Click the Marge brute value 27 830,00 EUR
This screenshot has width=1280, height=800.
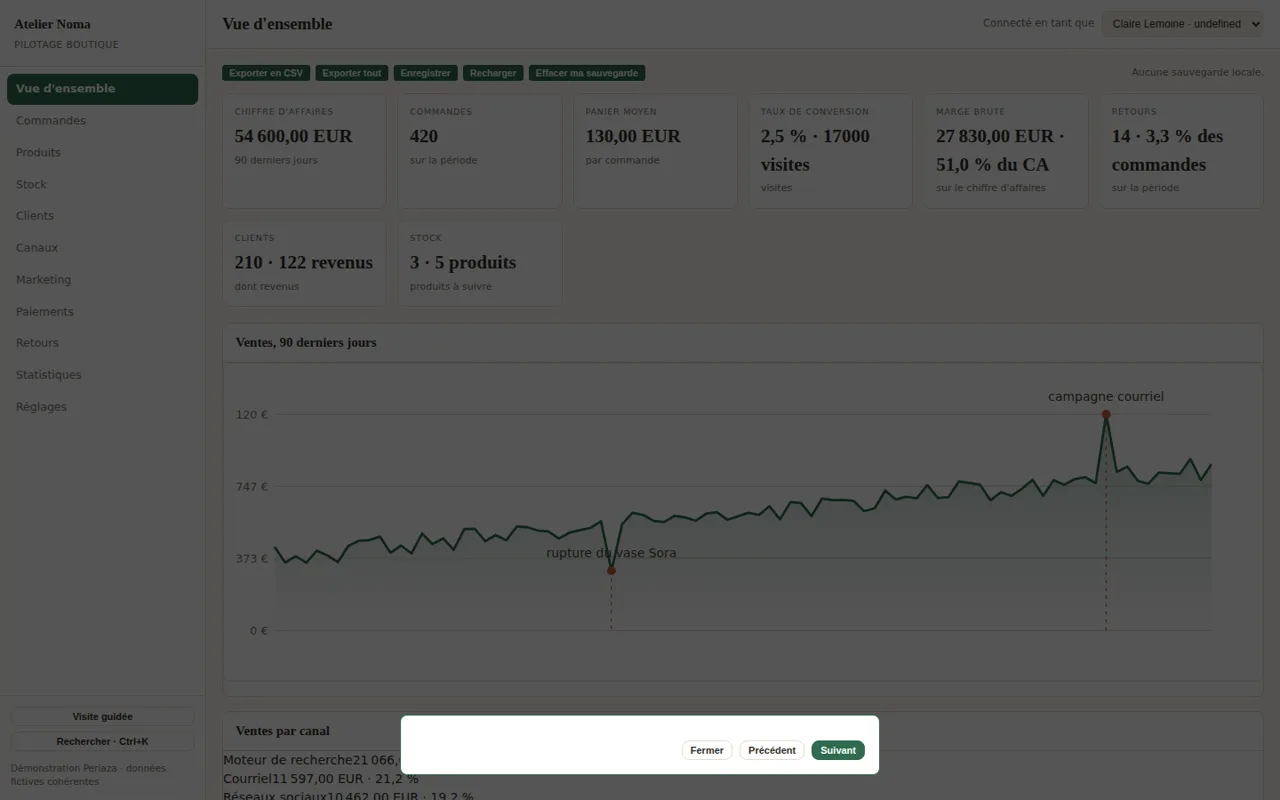[x=1000, y=150]
